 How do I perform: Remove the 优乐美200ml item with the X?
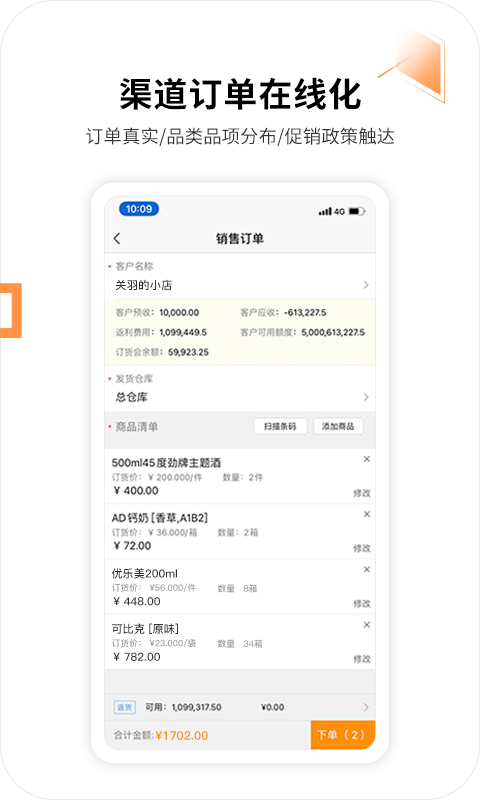(366, 569)
